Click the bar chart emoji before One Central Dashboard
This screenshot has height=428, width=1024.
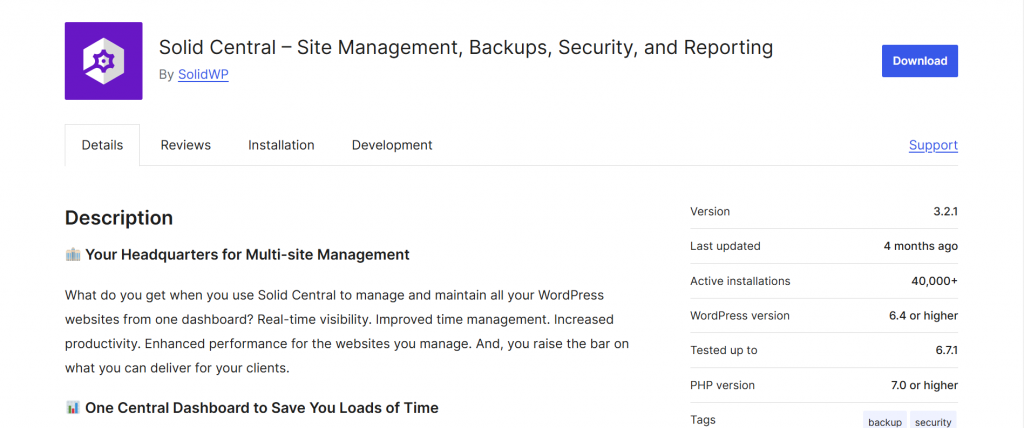pos(72,408)
